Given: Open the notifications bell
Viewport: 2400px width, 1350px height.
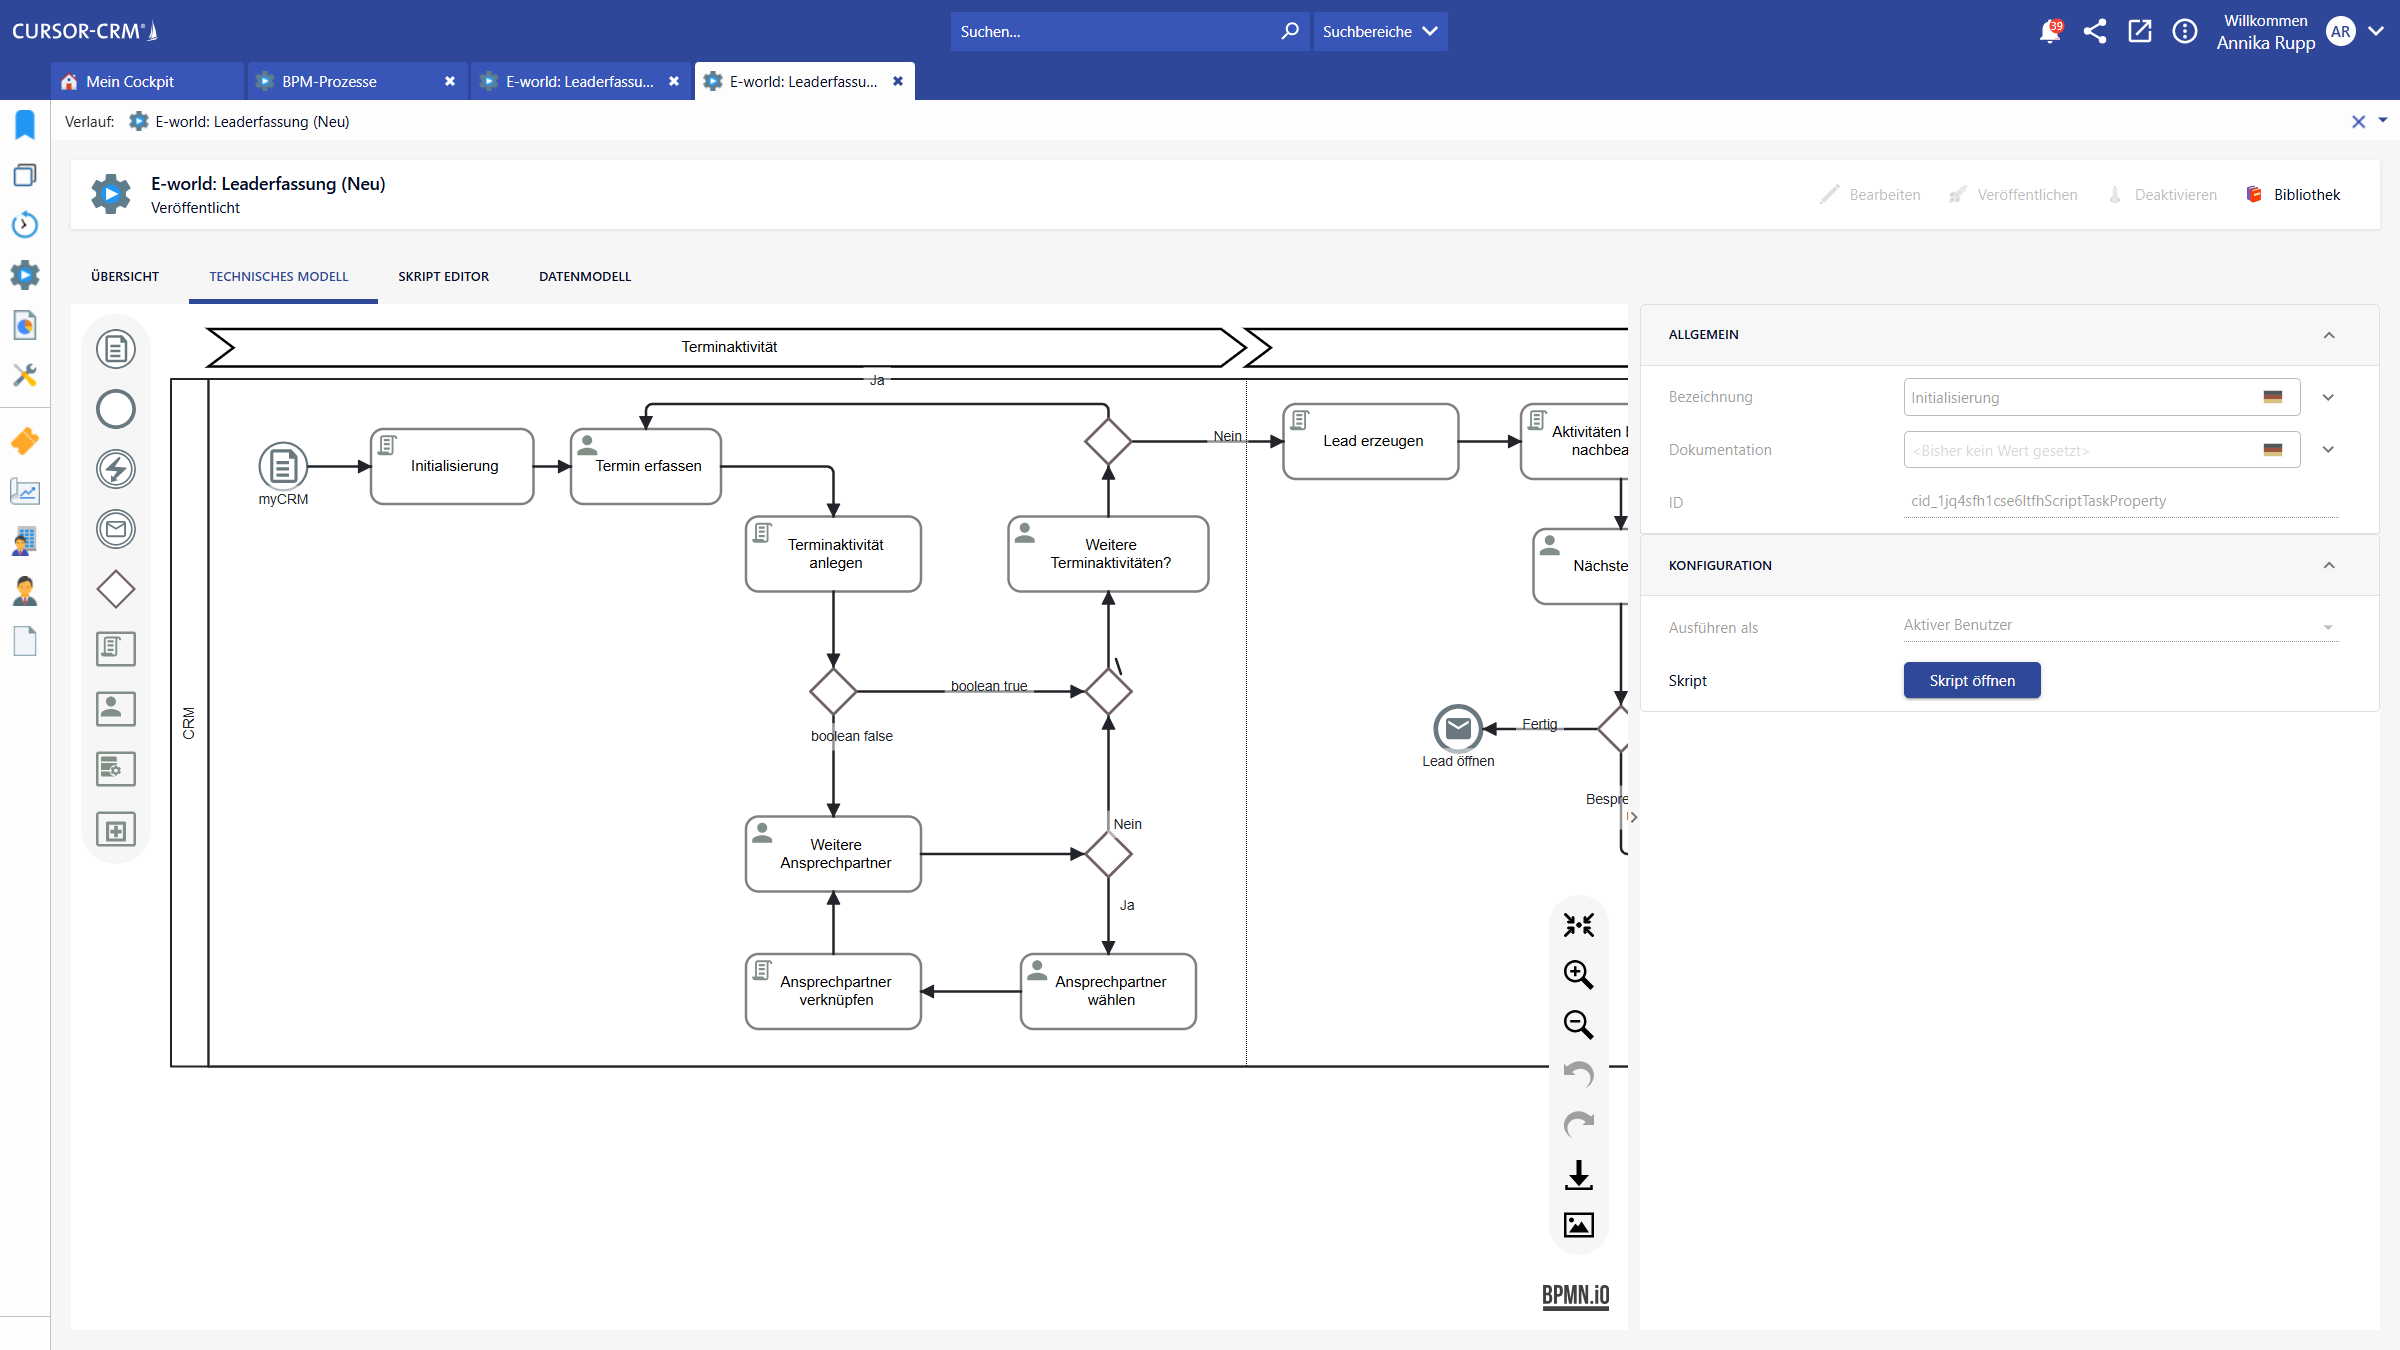Looking at the screenshot, I should pos(2049,32).
